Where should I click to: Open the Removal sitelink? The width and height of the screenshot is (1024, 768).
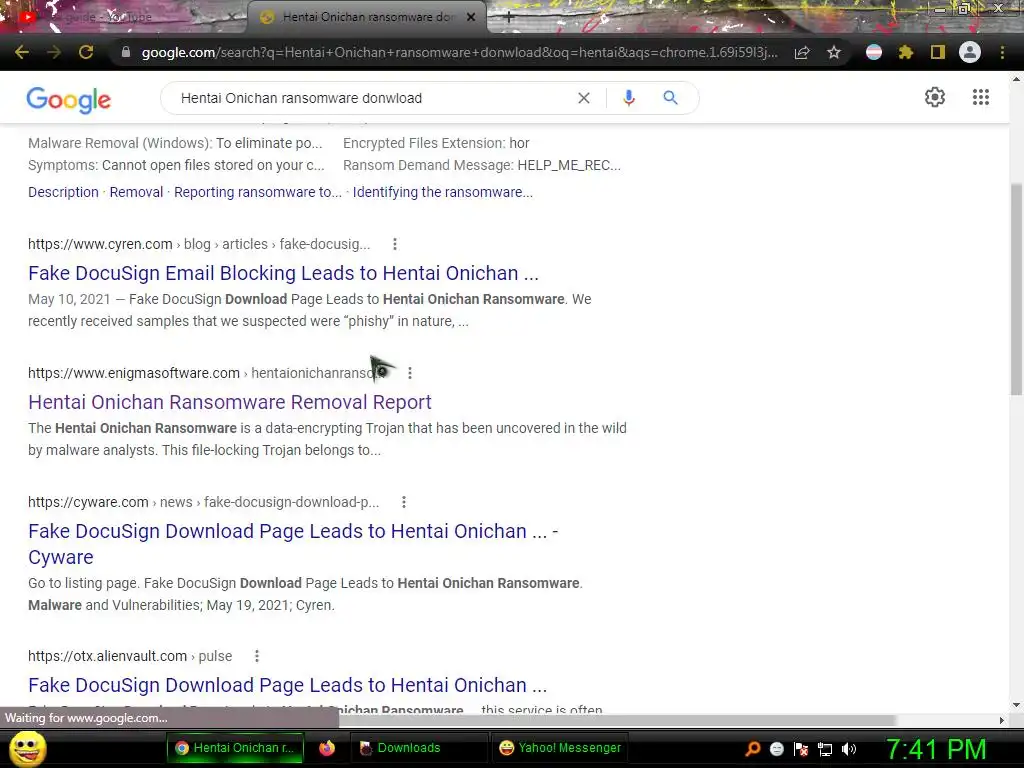136,192
